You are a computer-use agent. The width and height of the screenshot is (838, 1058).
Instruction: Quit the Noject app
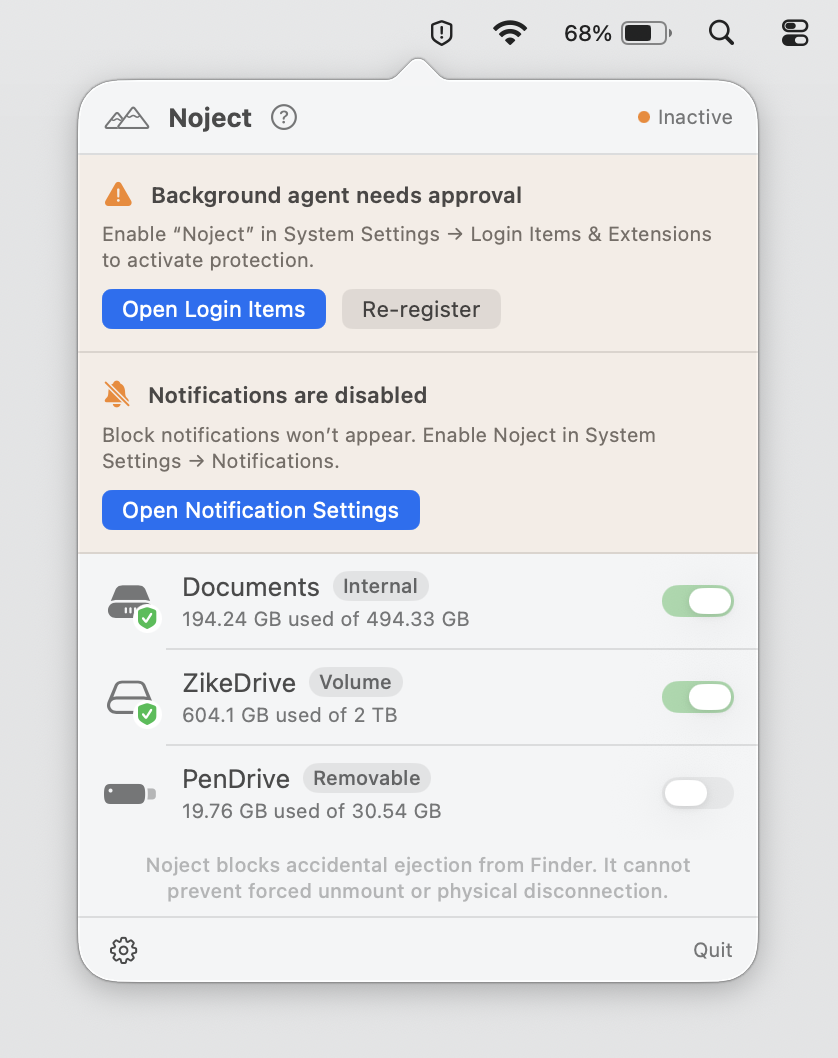(713, 950)
